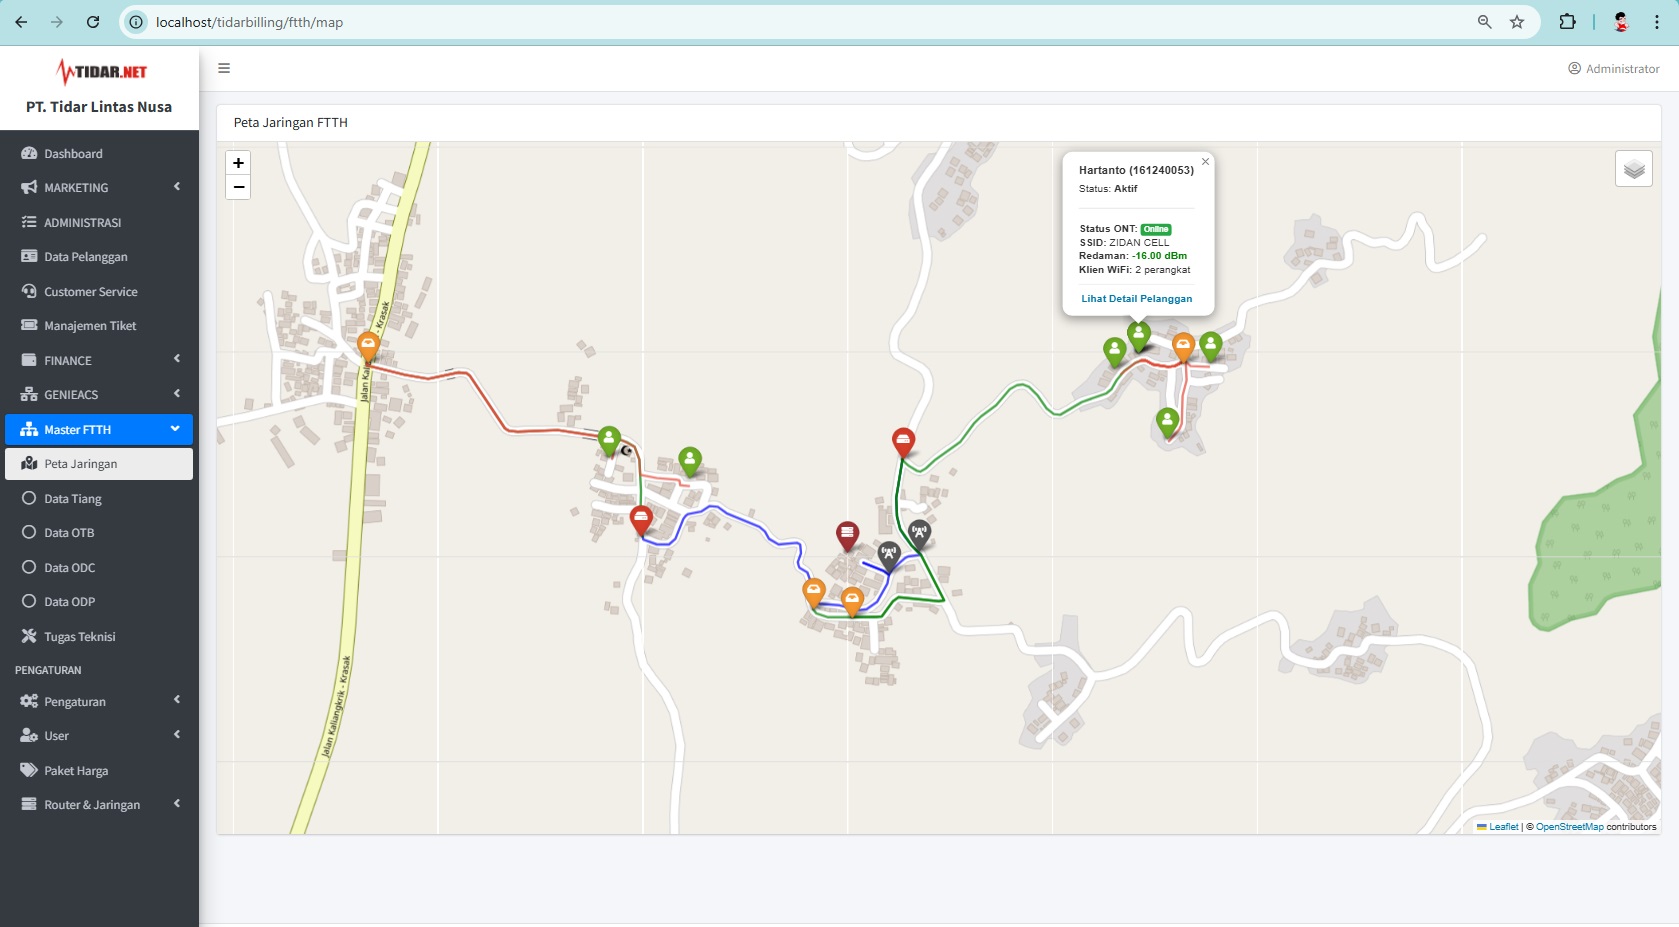Expand the User menu
The width and height of the screenshot is (1679, 927).
(99, 735)
